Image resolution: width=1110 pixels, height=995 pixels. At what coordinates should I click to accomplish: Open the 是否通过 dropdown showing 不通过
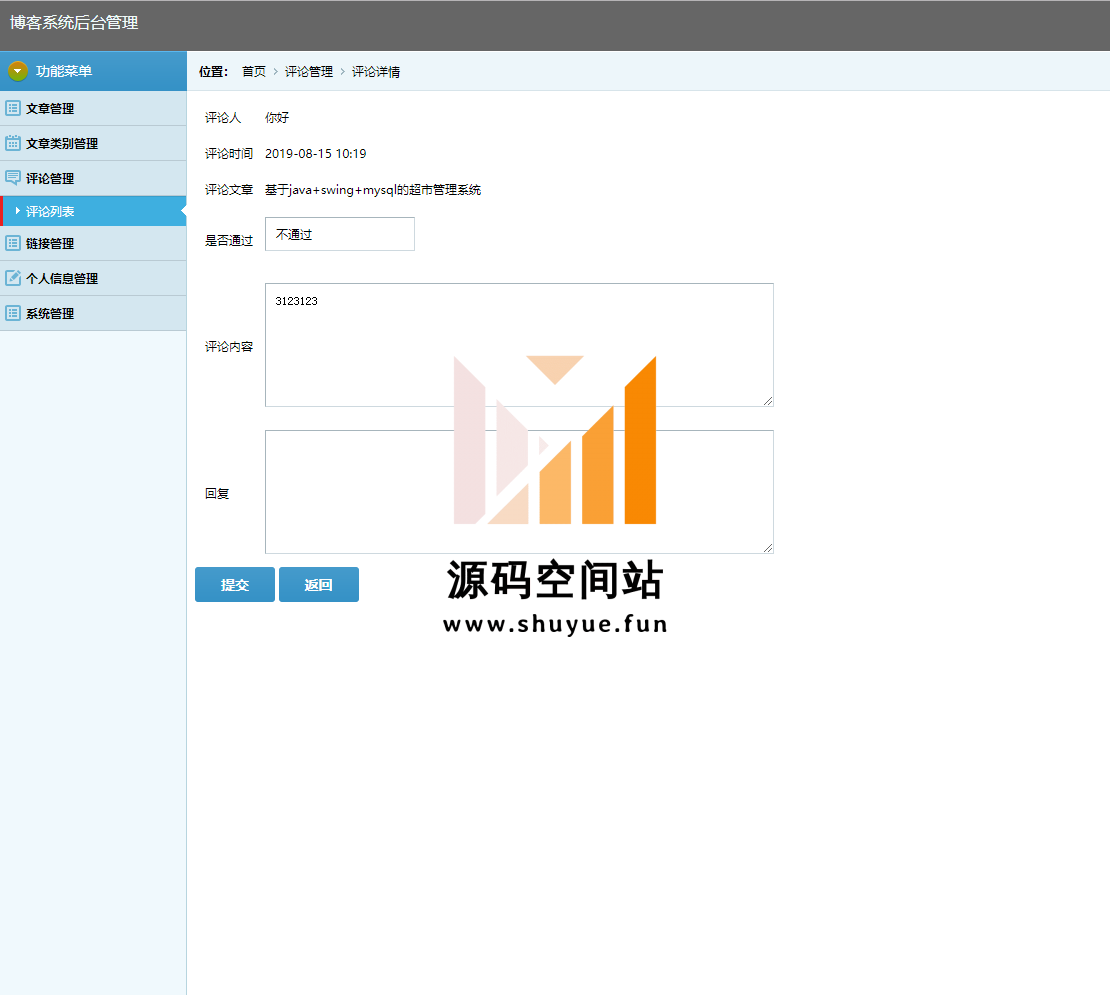[x=339, y=234]
